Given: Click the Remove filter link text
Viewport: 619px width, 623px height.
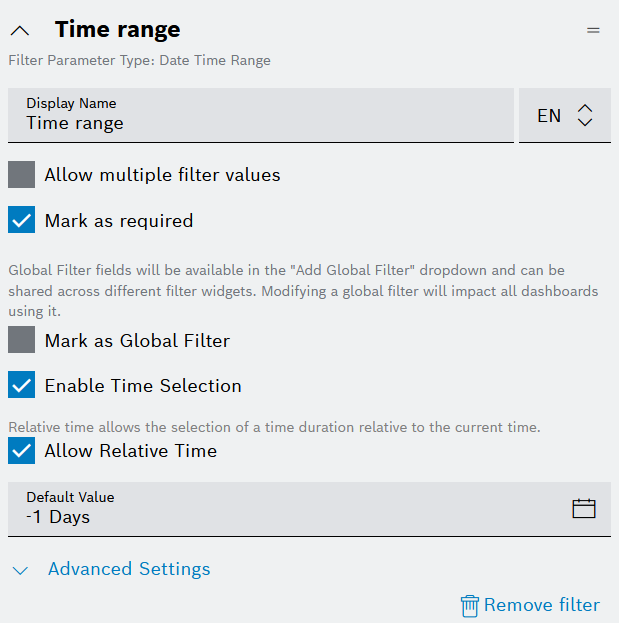Looking at the screenshot, I should point(542,605).
